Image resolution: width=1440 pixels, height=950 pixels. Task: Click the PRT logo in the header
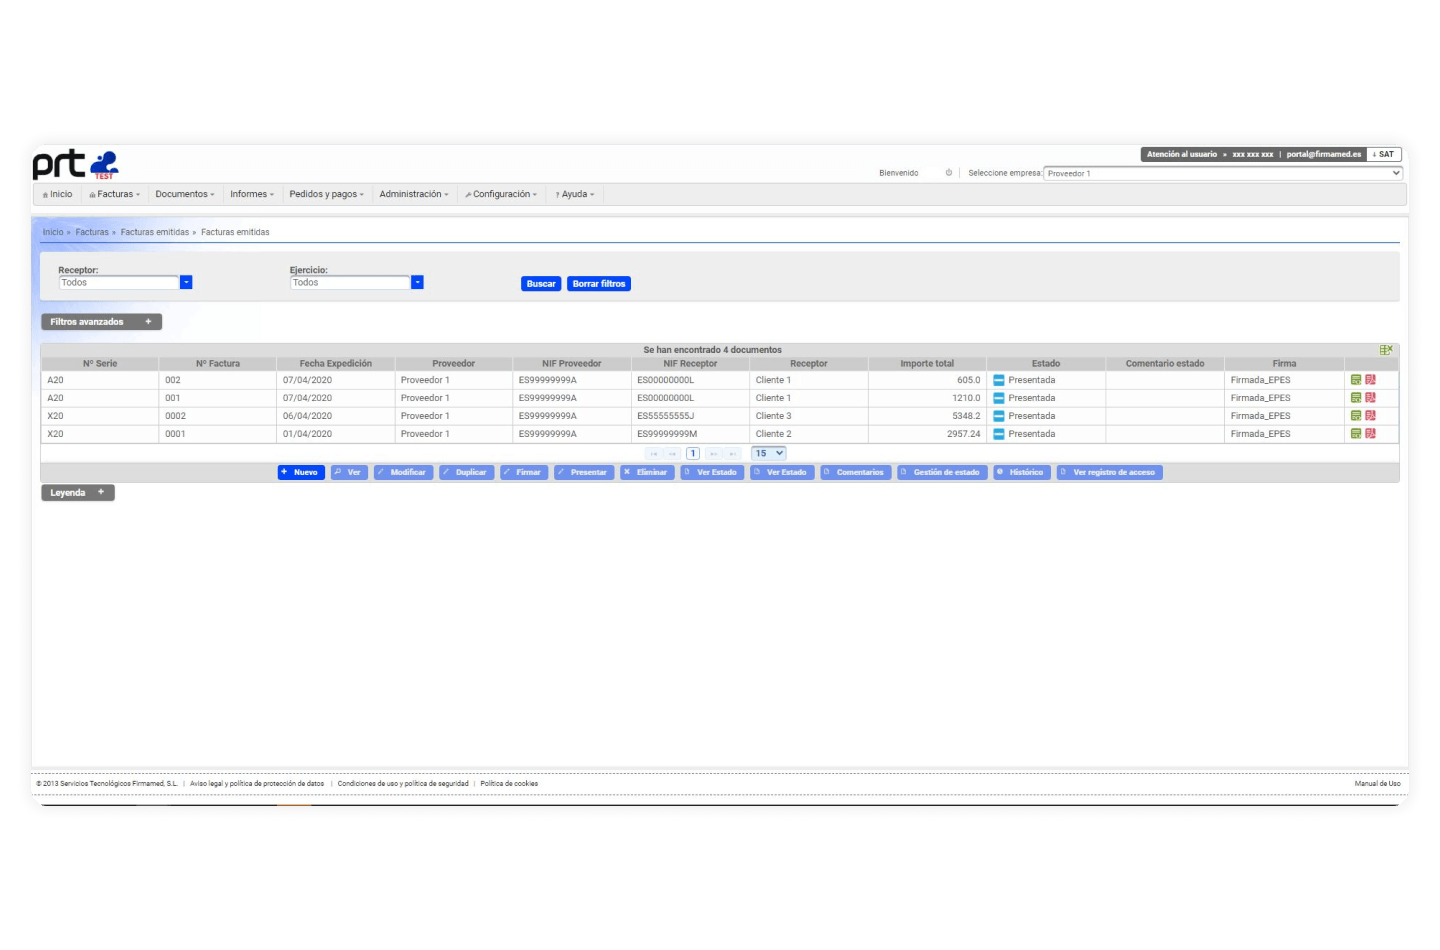(x=75, y=164)
